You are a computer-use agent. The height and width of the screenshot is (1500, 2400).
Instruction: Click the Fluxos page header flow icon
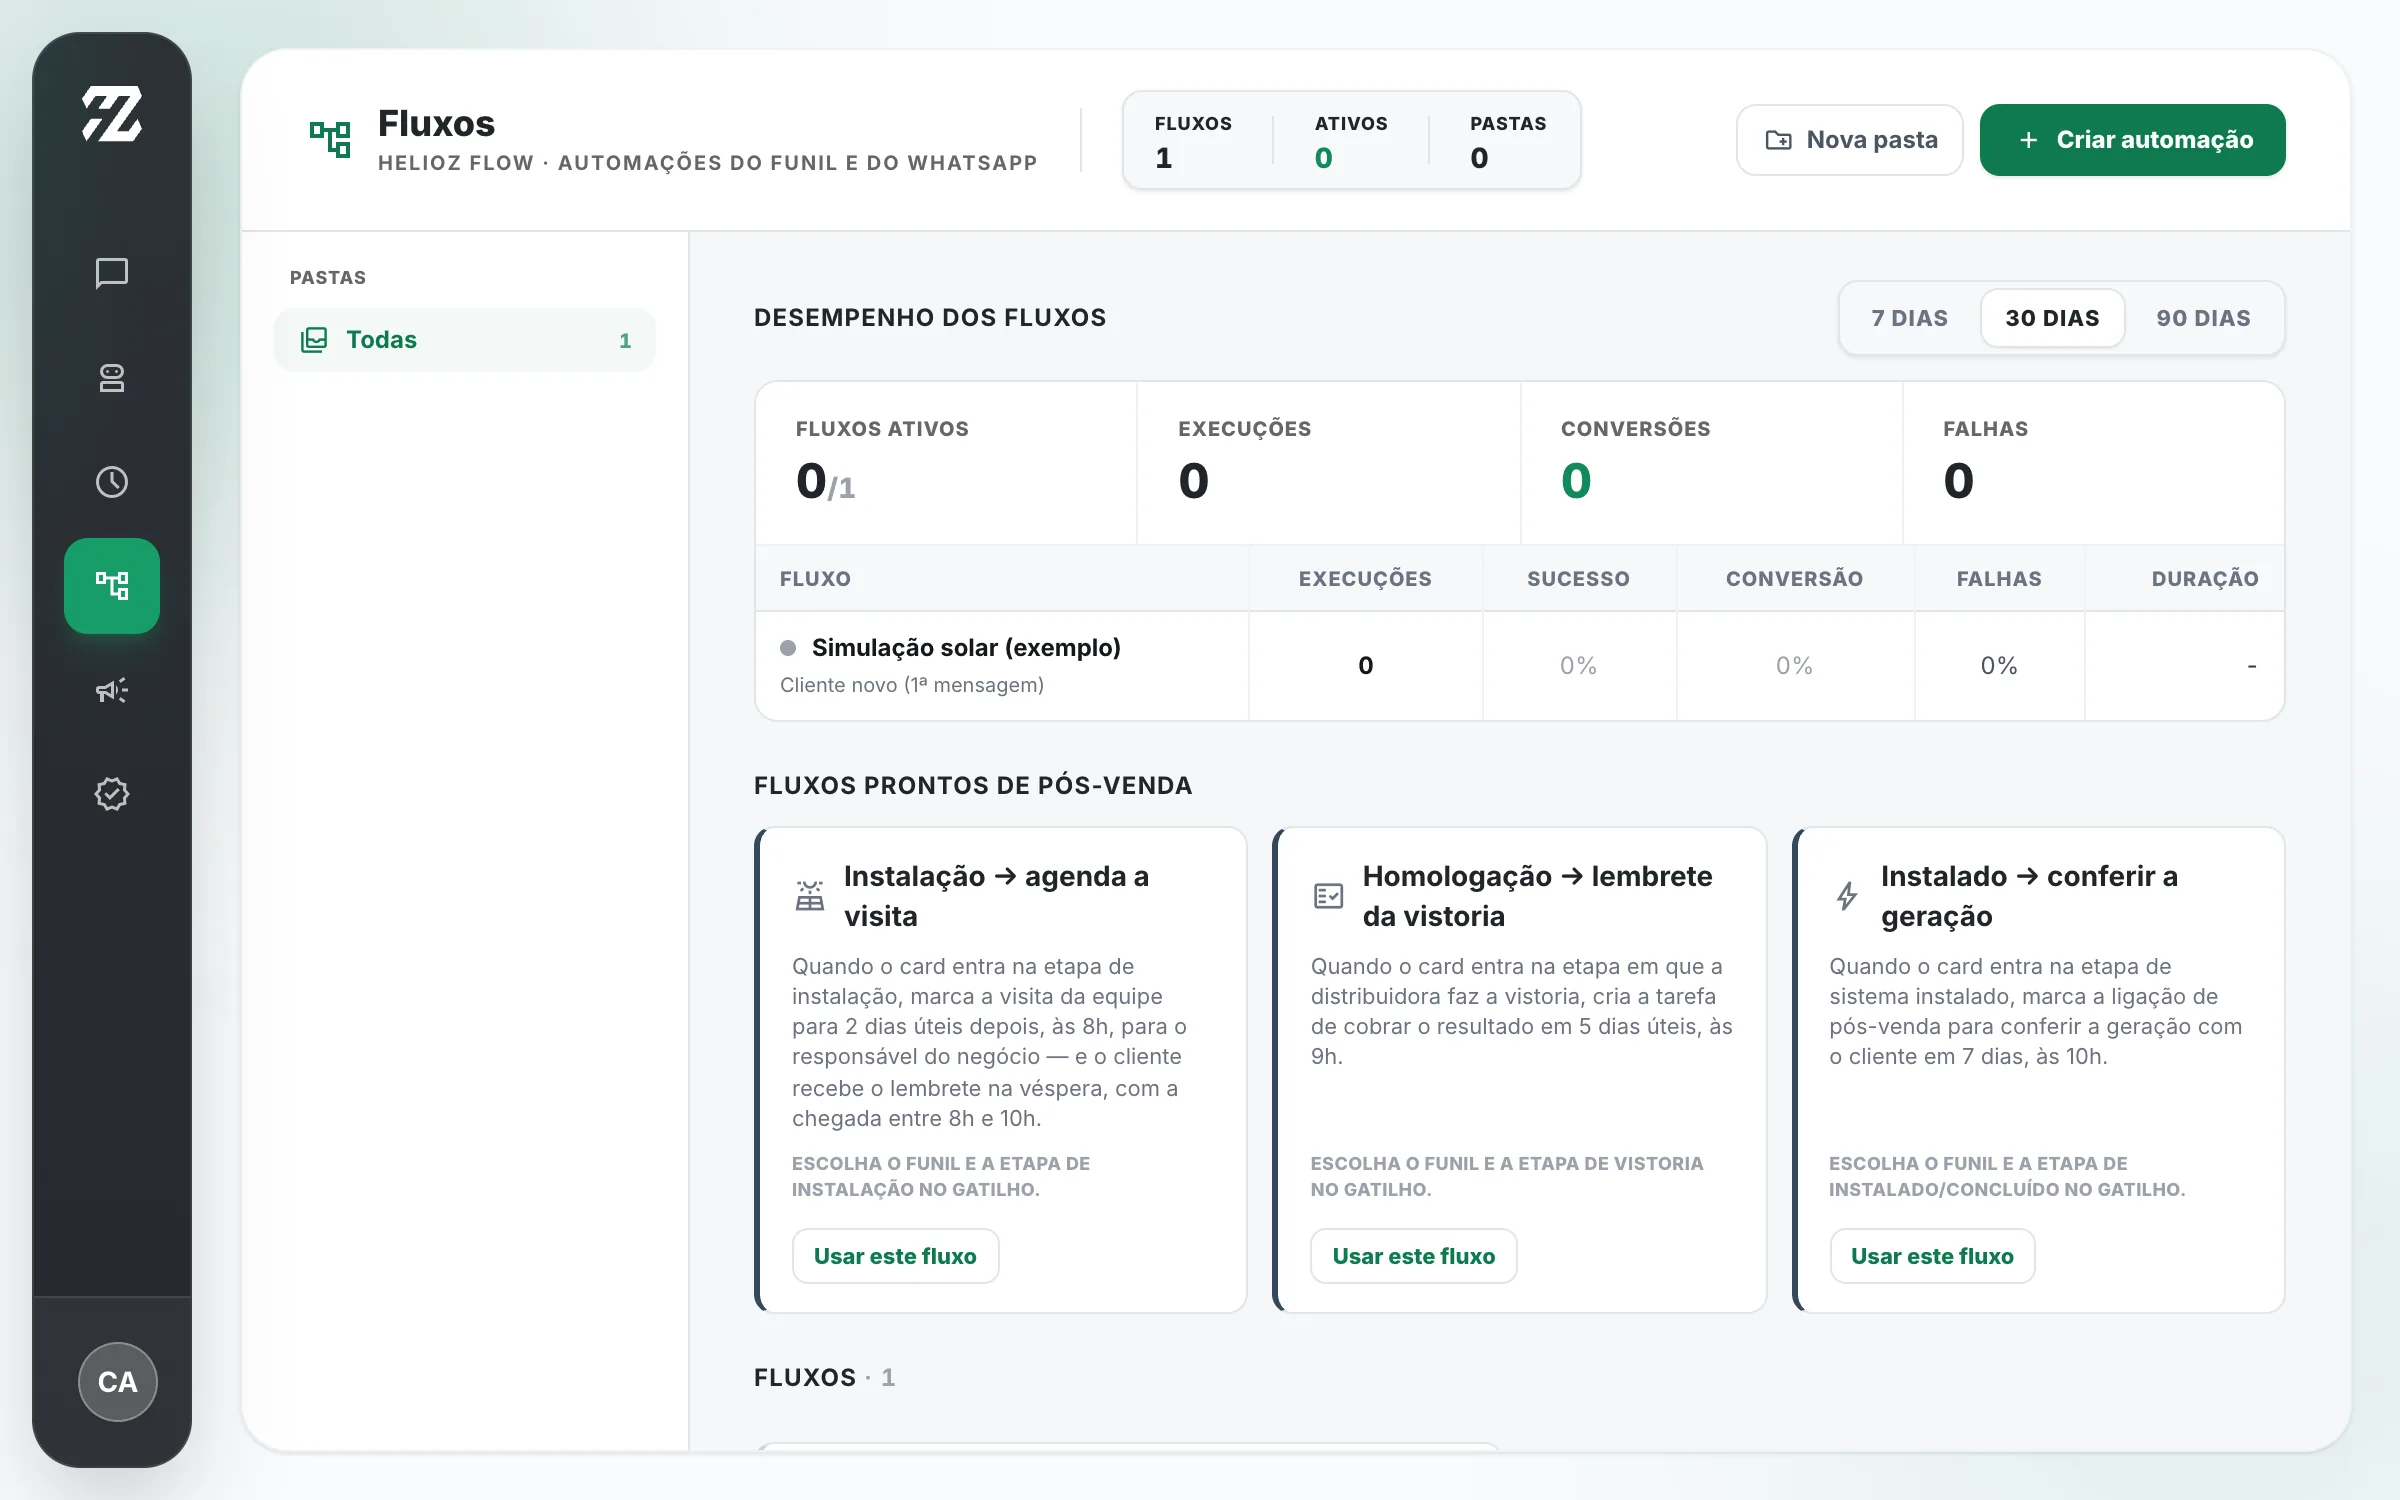point(330,140)
